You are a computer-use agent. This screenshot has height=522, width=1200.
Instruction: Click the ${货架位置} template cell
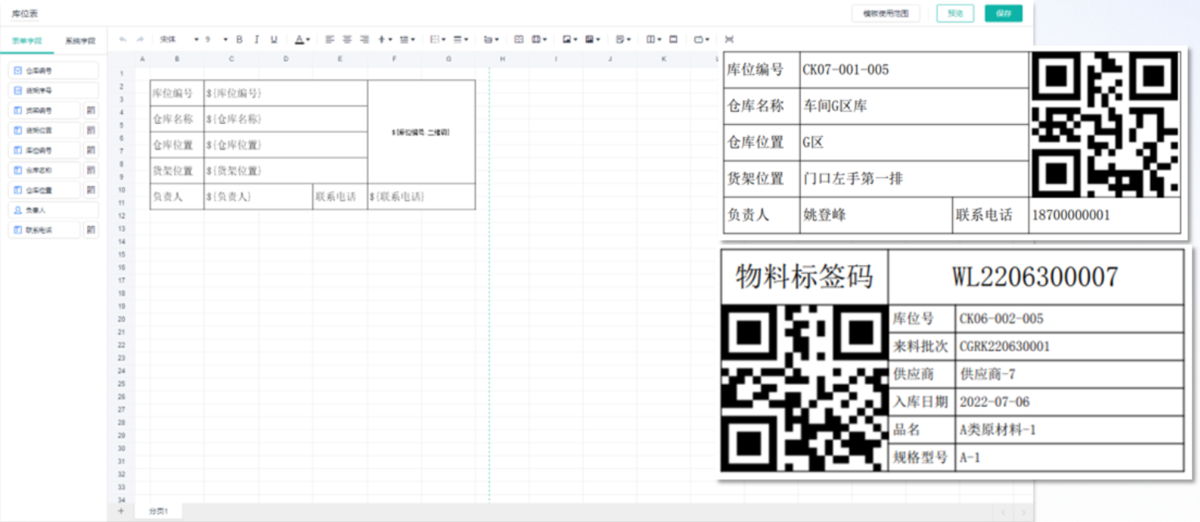click(286, 171)
